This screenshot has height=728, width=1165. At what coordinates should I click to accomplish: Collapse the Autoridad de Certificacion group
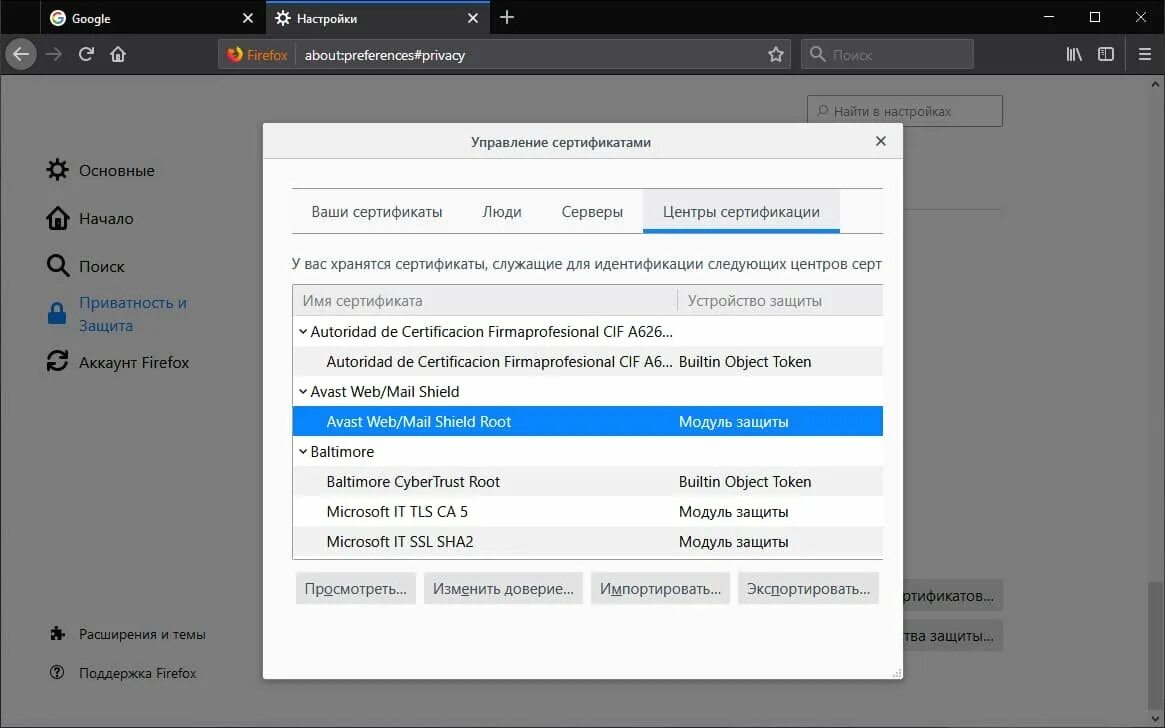point(302,332)
